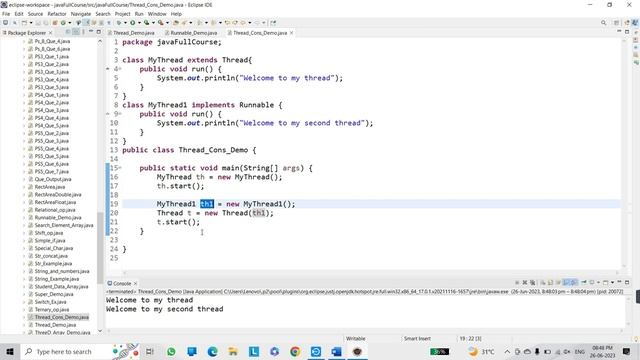Screen dimensions: 640x360
Task: Open the Refactor menu
Action: (x=57, y=14)
